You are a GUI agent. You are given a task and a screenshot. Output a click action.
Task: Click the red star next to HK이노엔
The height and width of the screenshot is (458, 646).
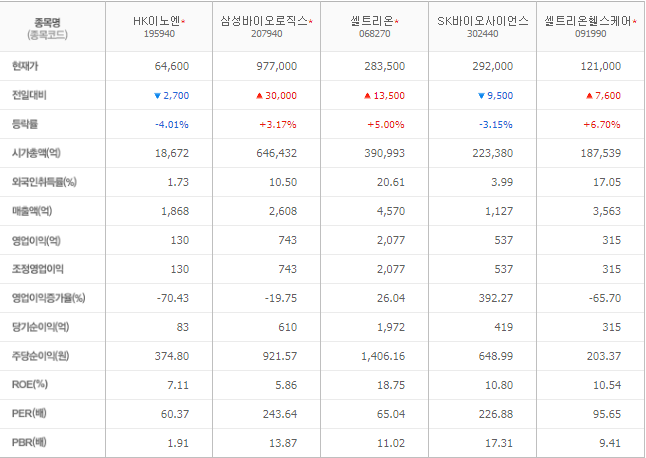click(183, 21)
